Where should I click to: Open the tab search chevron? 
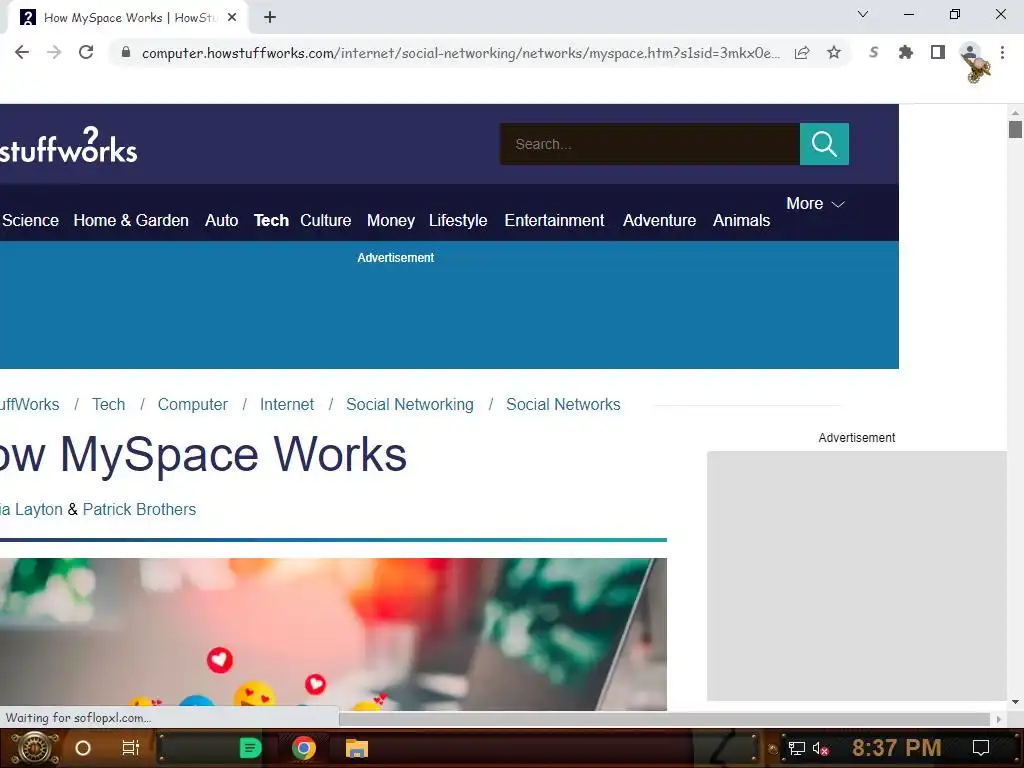pyautogui.click(x=863, y=14)
